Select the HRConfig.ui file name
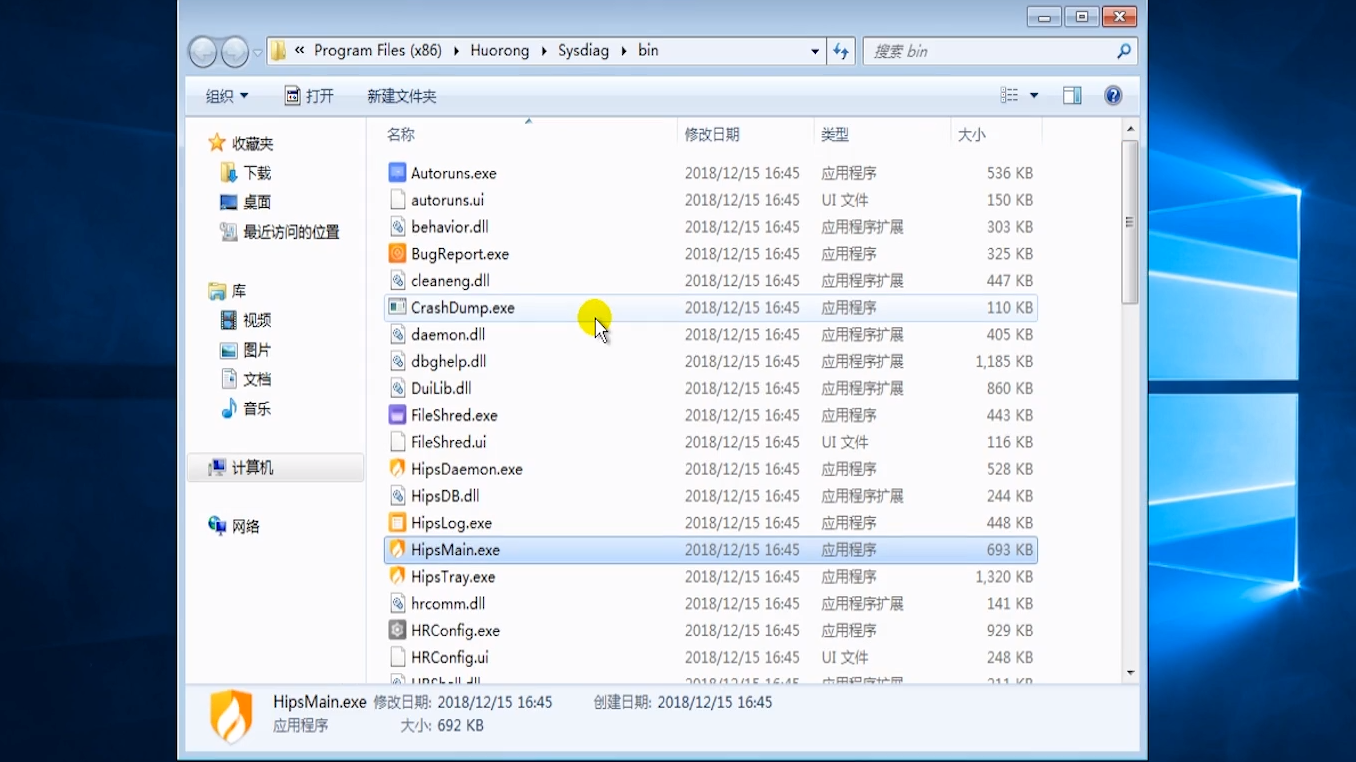Screen dimensions: 1356x762 tap(449, 658)
